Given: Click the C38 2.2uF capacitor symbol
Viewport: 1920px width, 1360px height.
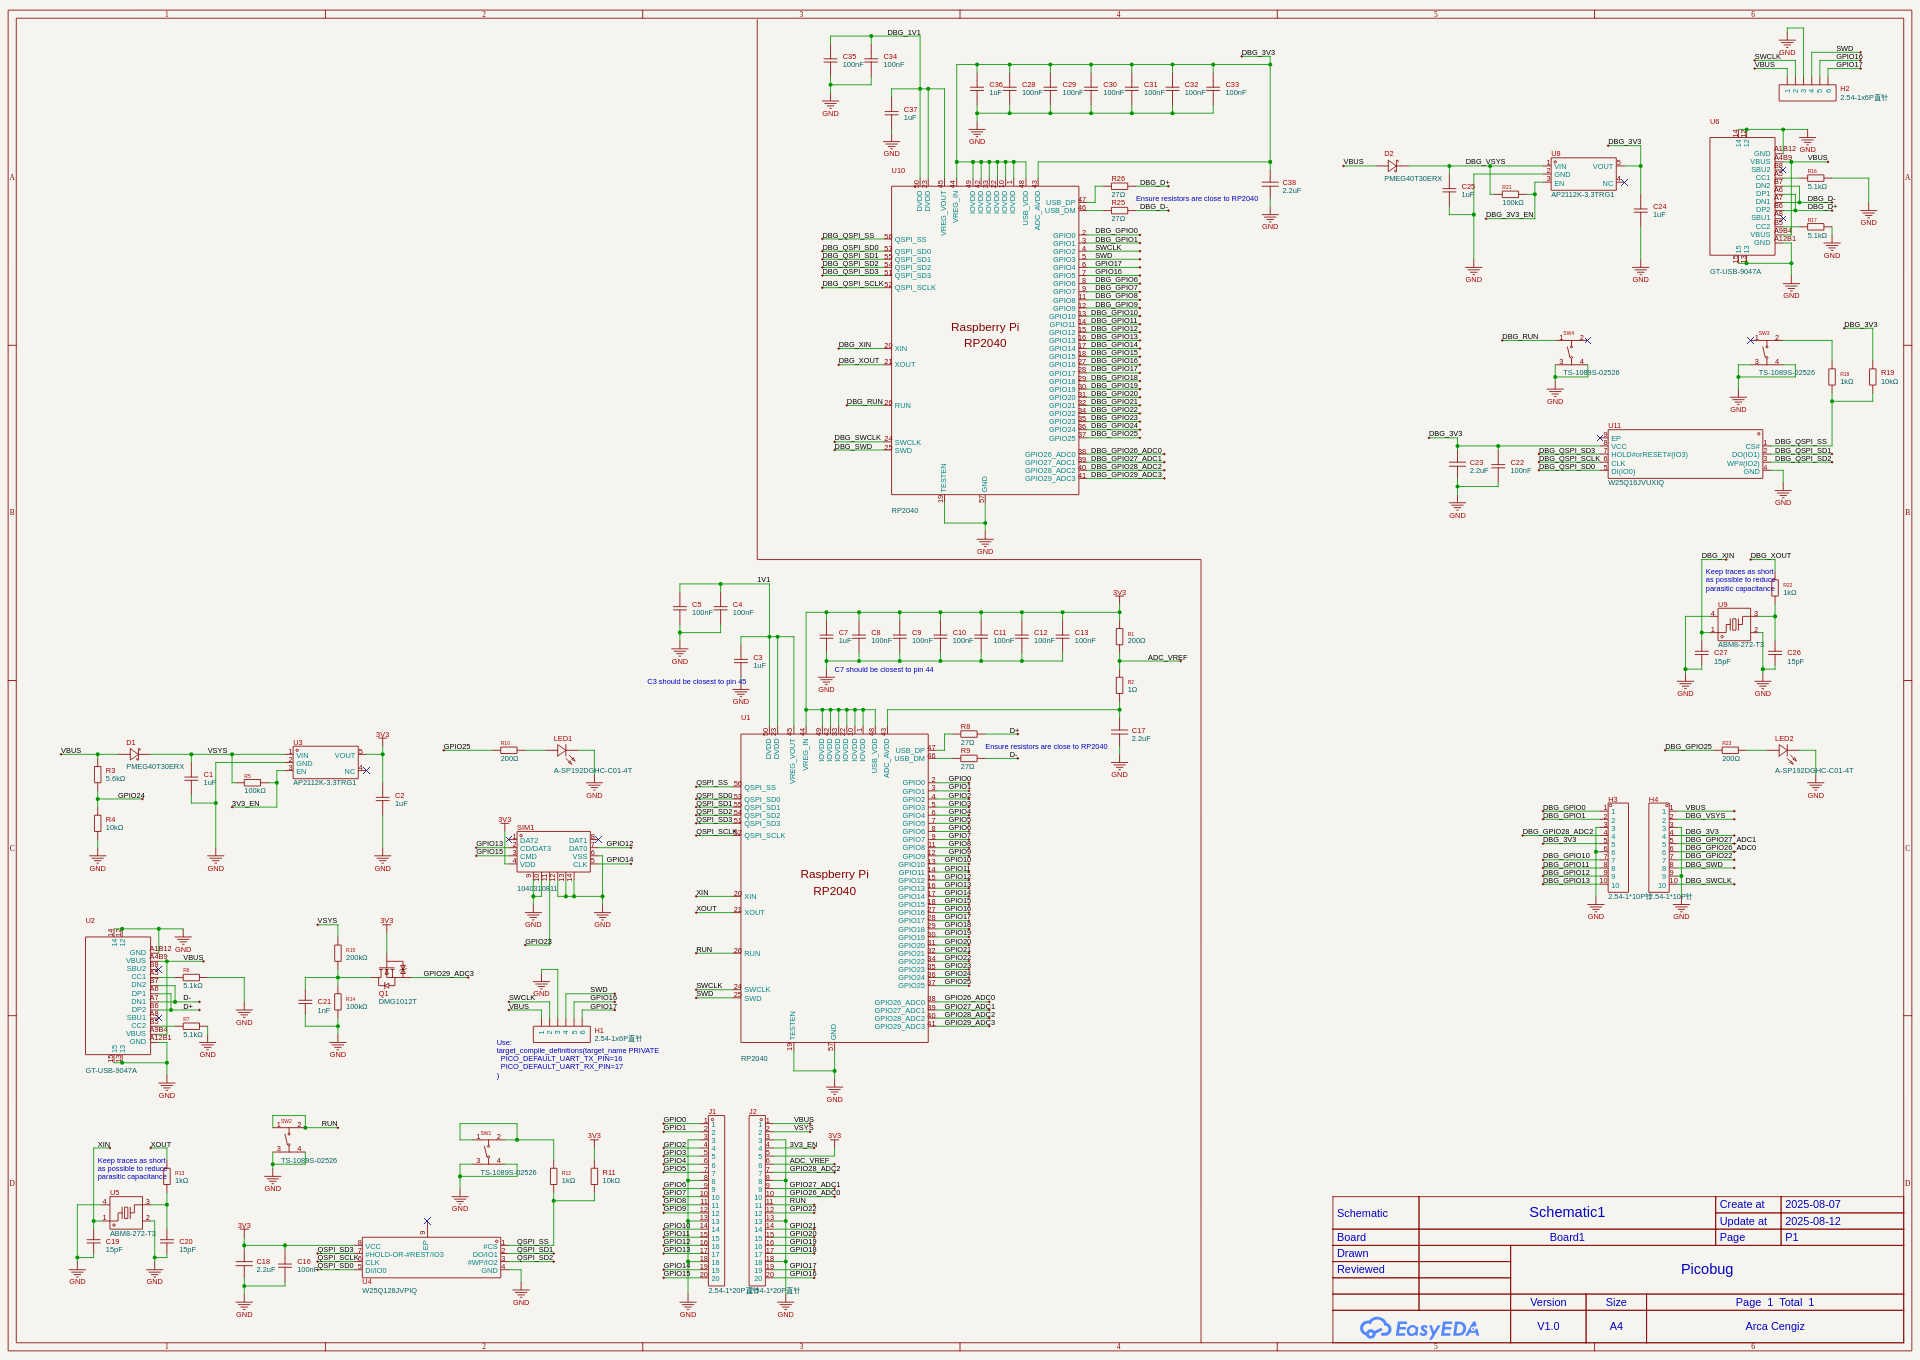Looking at the screenshot, I should (x=1270, y=186).
